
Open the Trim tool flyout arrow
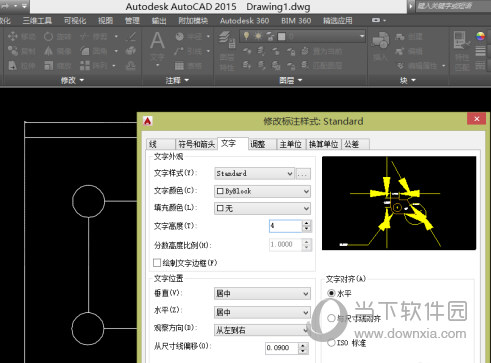[116, 36]
